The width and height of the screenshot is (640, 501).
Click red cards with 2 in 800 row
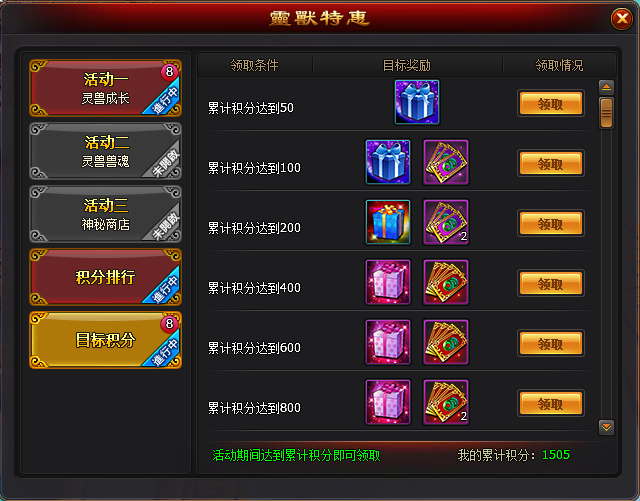tap(446, 402)
